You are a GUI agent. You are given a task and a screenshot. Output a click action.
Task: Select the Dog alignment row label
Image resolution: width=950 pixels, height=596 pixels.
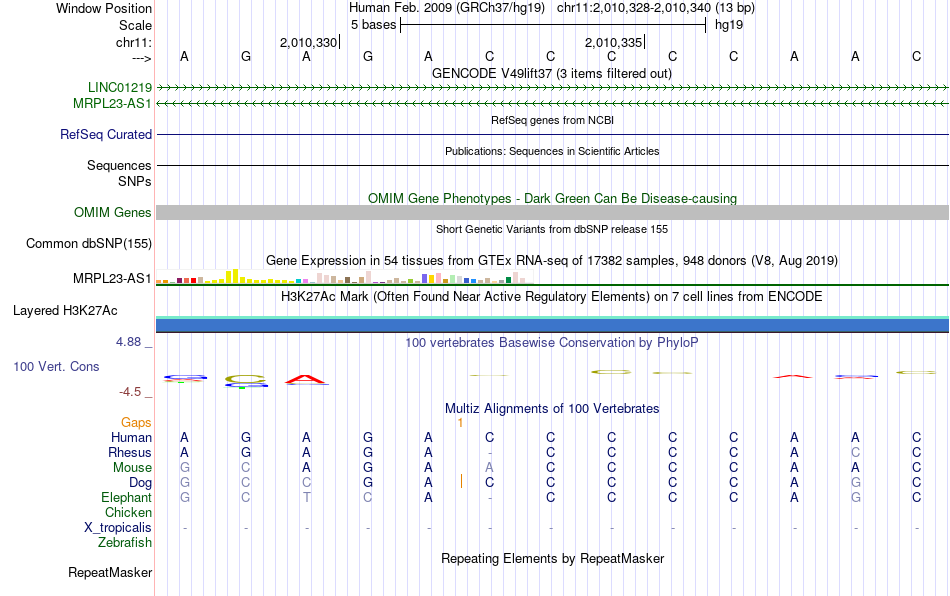[141, 483]
